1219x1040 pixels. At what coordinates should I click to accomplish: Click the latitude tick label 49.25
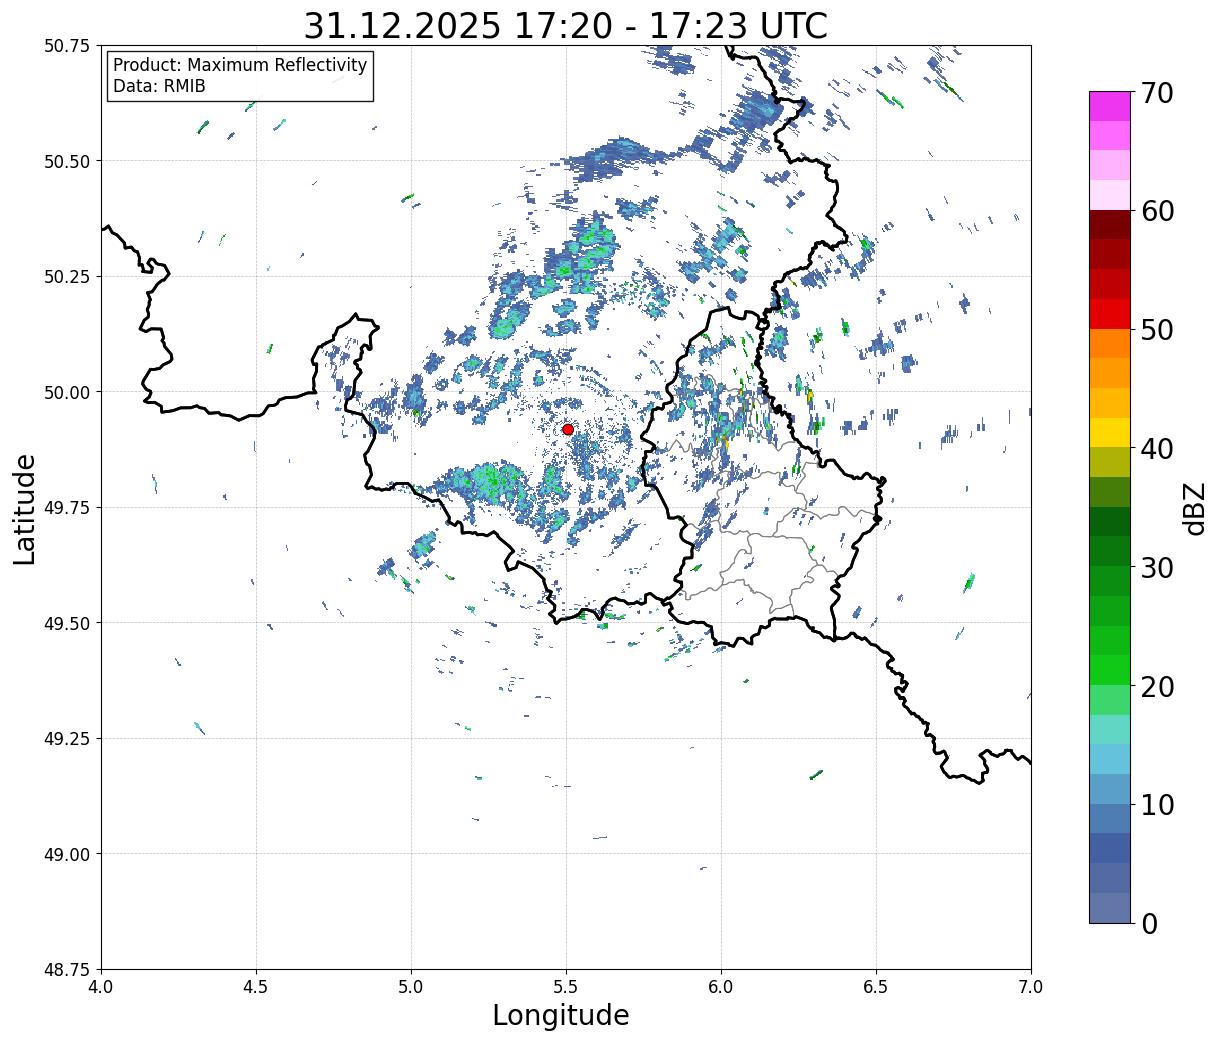(67, 739)
